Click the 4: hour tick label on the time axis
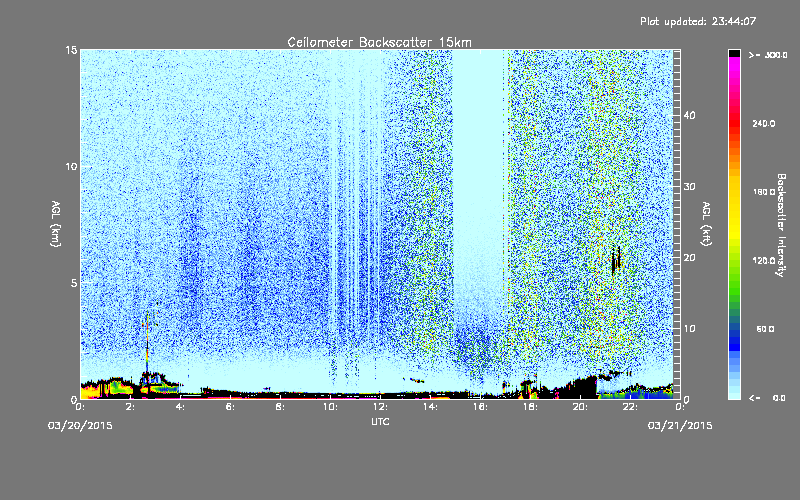The height and width of the screenshot is (500, 800). [181, 407]
